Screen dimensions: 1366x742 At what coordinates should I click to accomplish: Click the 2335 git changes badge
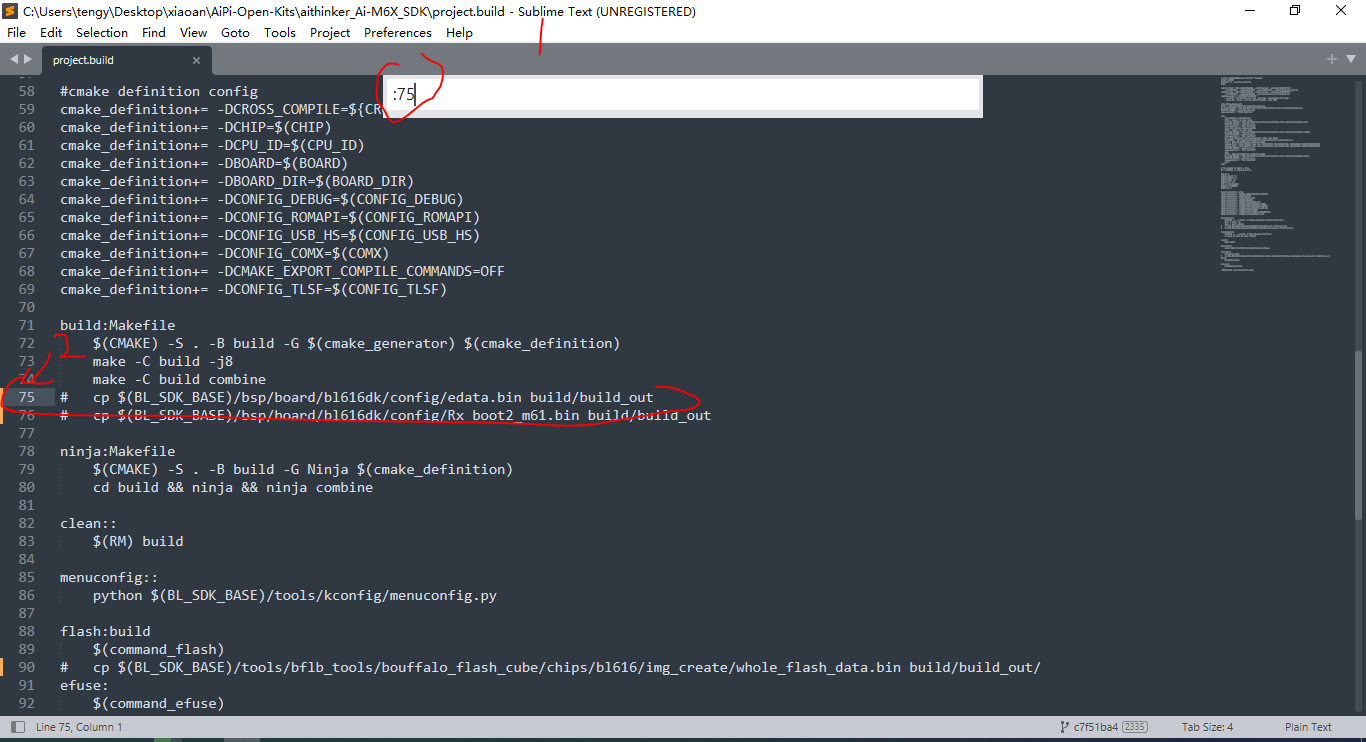click(1135, 727)
